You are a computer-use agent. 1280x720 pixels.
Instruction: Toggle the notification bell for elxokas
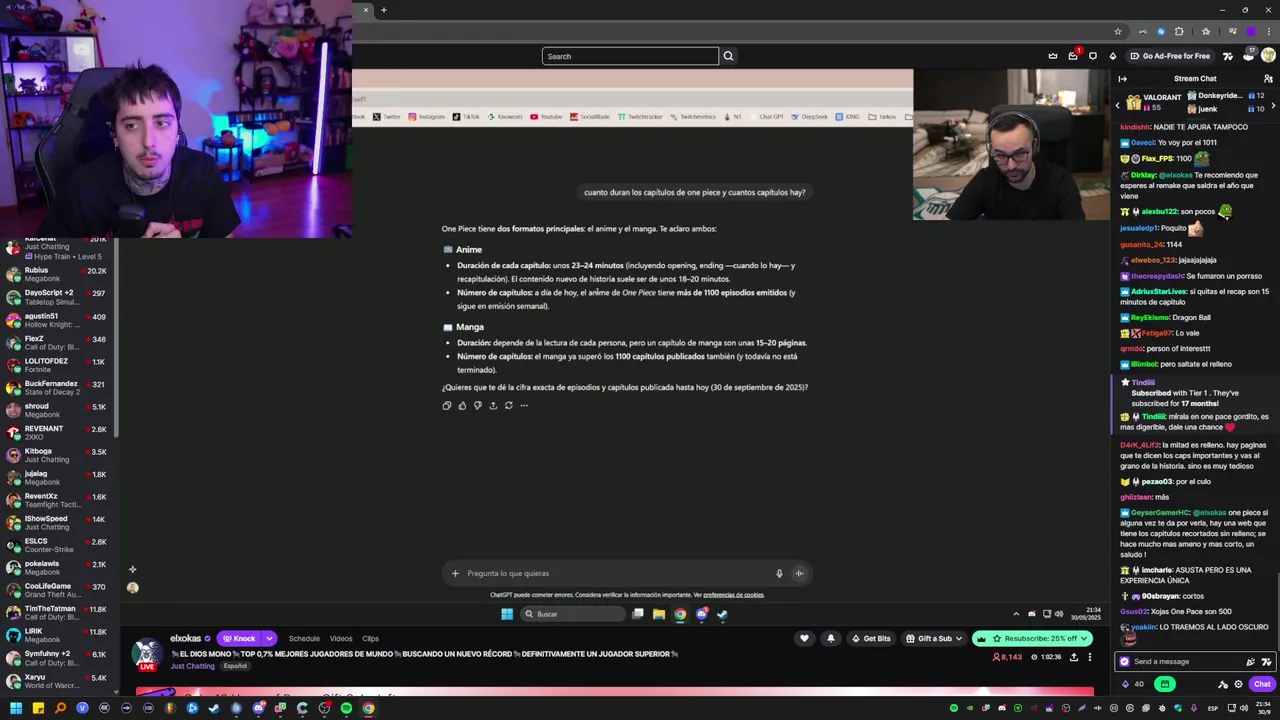831,638
